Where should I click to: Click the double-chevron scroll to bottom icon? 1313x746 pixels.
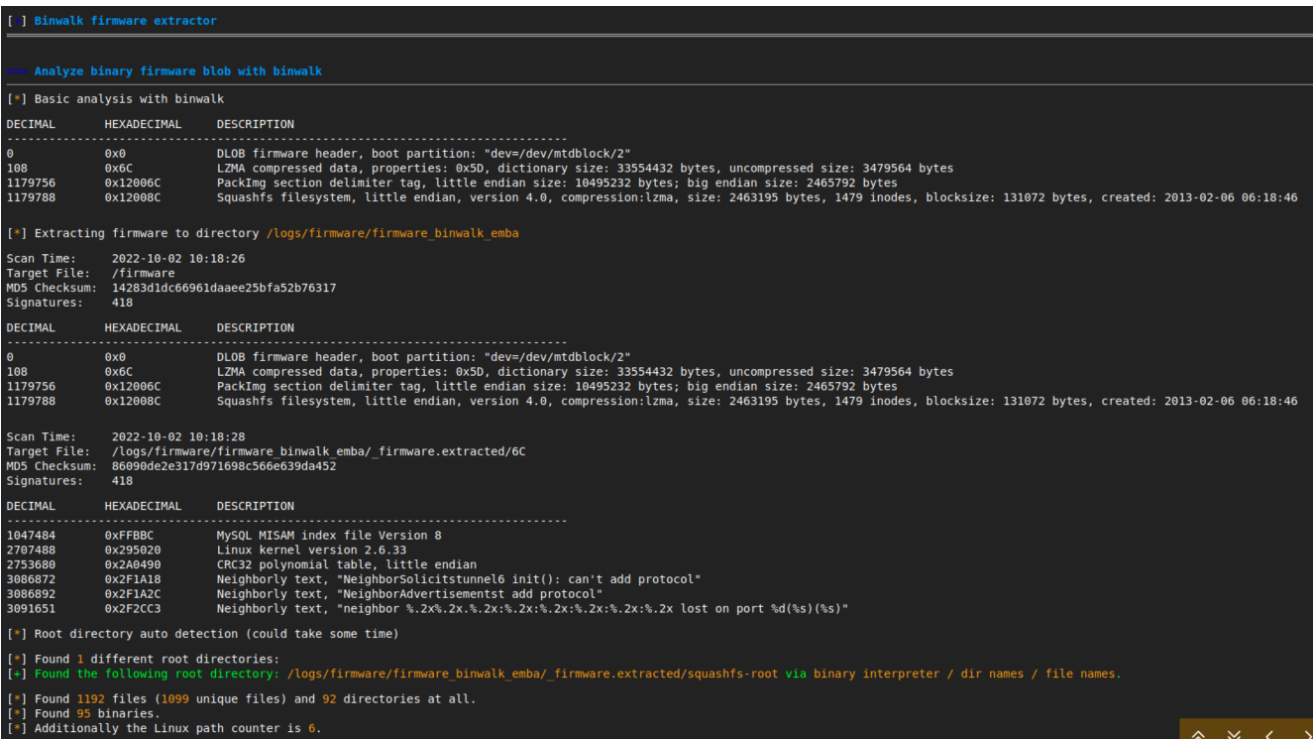tap(1234, 736)
